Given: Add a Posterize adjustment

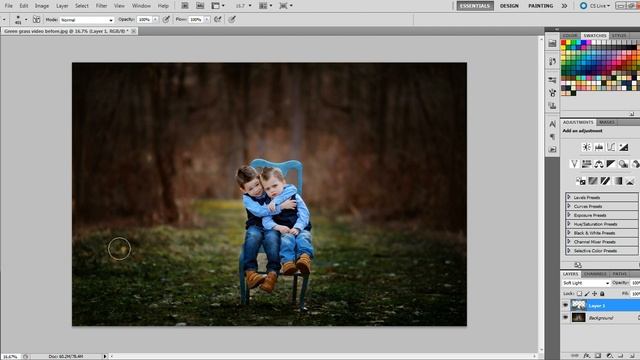Looking at the screenshot, I should click(593, 180).
